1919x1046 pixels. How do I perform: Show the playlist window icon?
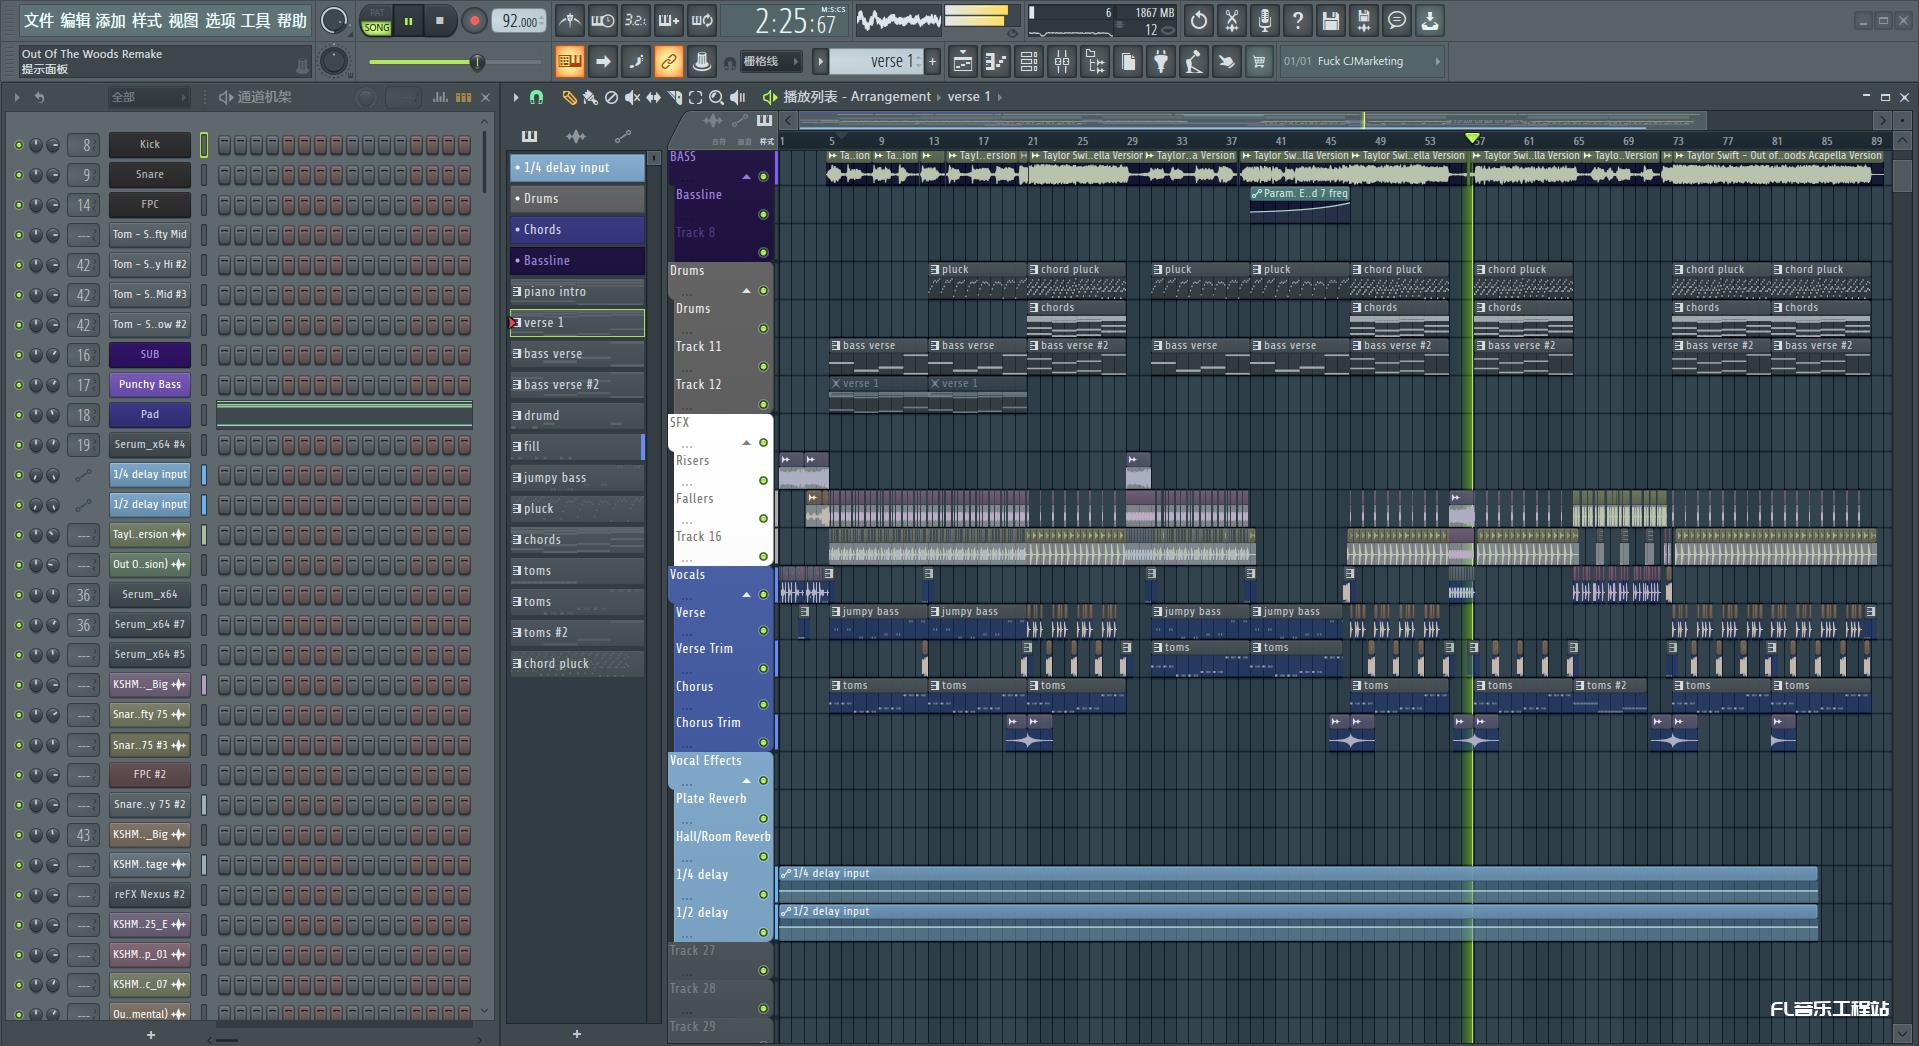pyautogui.click(x=963, y=62)
